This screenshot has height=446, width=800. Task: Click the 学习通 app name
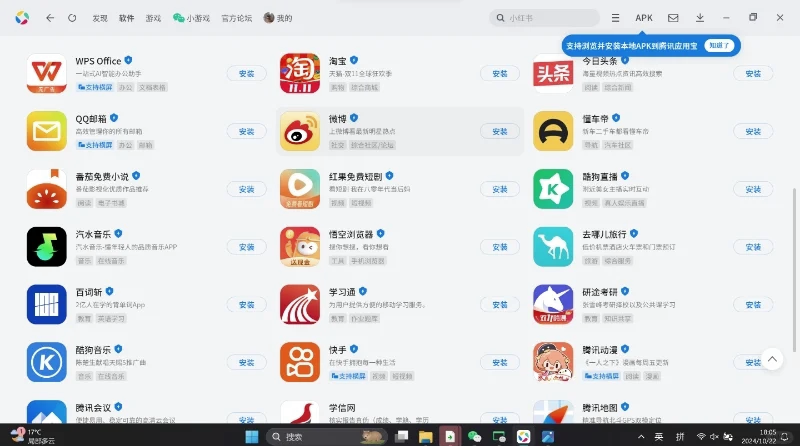(x=342, y=292)
